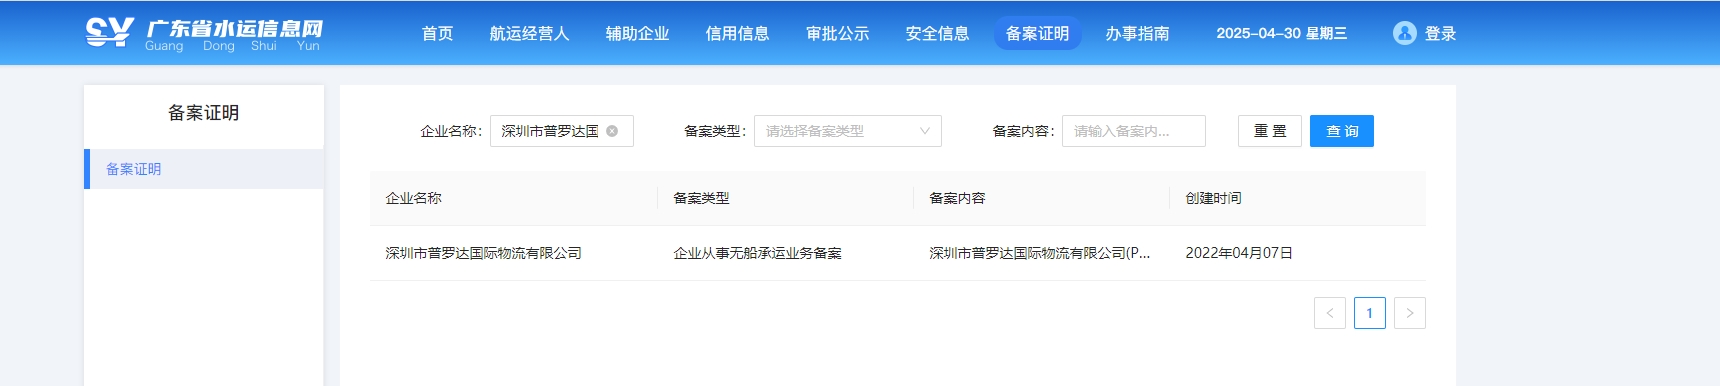1720x386 pixels.
Task: Open the 信用信息 menu
Action: point(737,33)
